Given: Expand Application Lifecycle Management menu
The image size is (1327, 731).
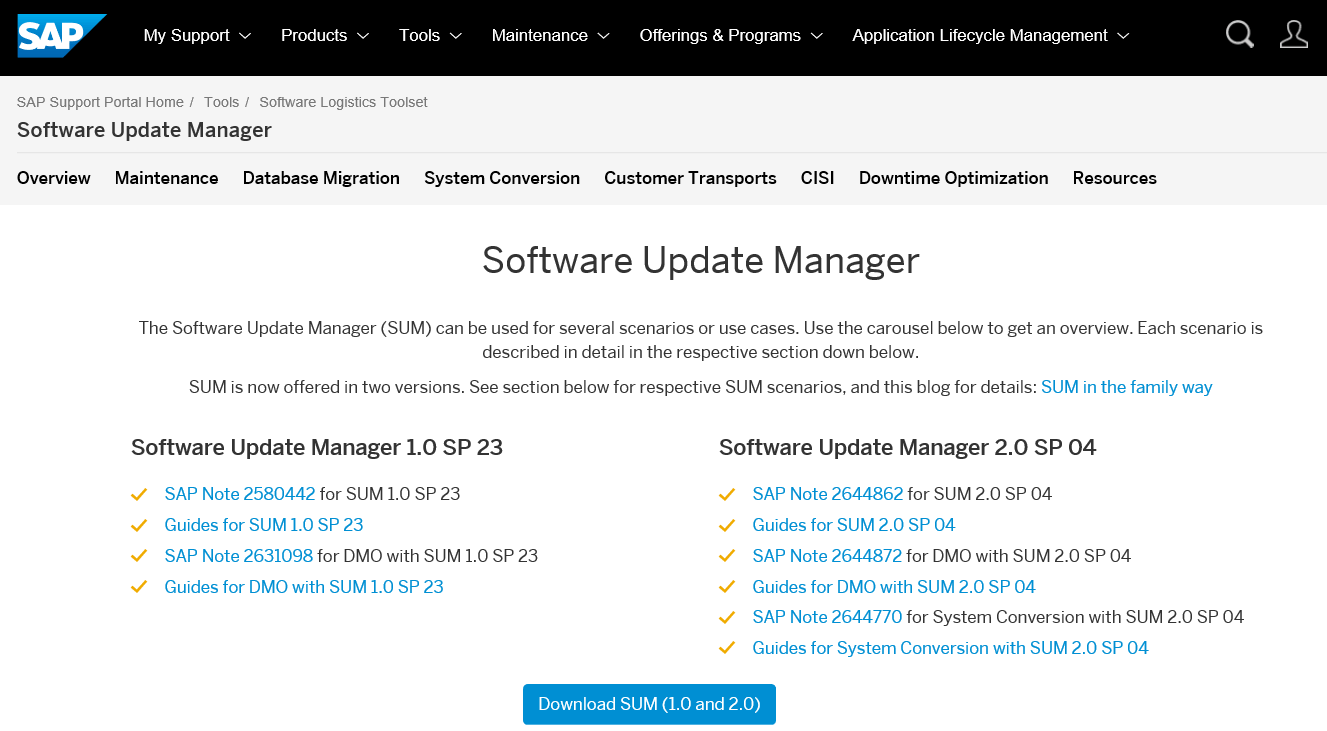Looking at the screenshot, I should tap(991, 35).
